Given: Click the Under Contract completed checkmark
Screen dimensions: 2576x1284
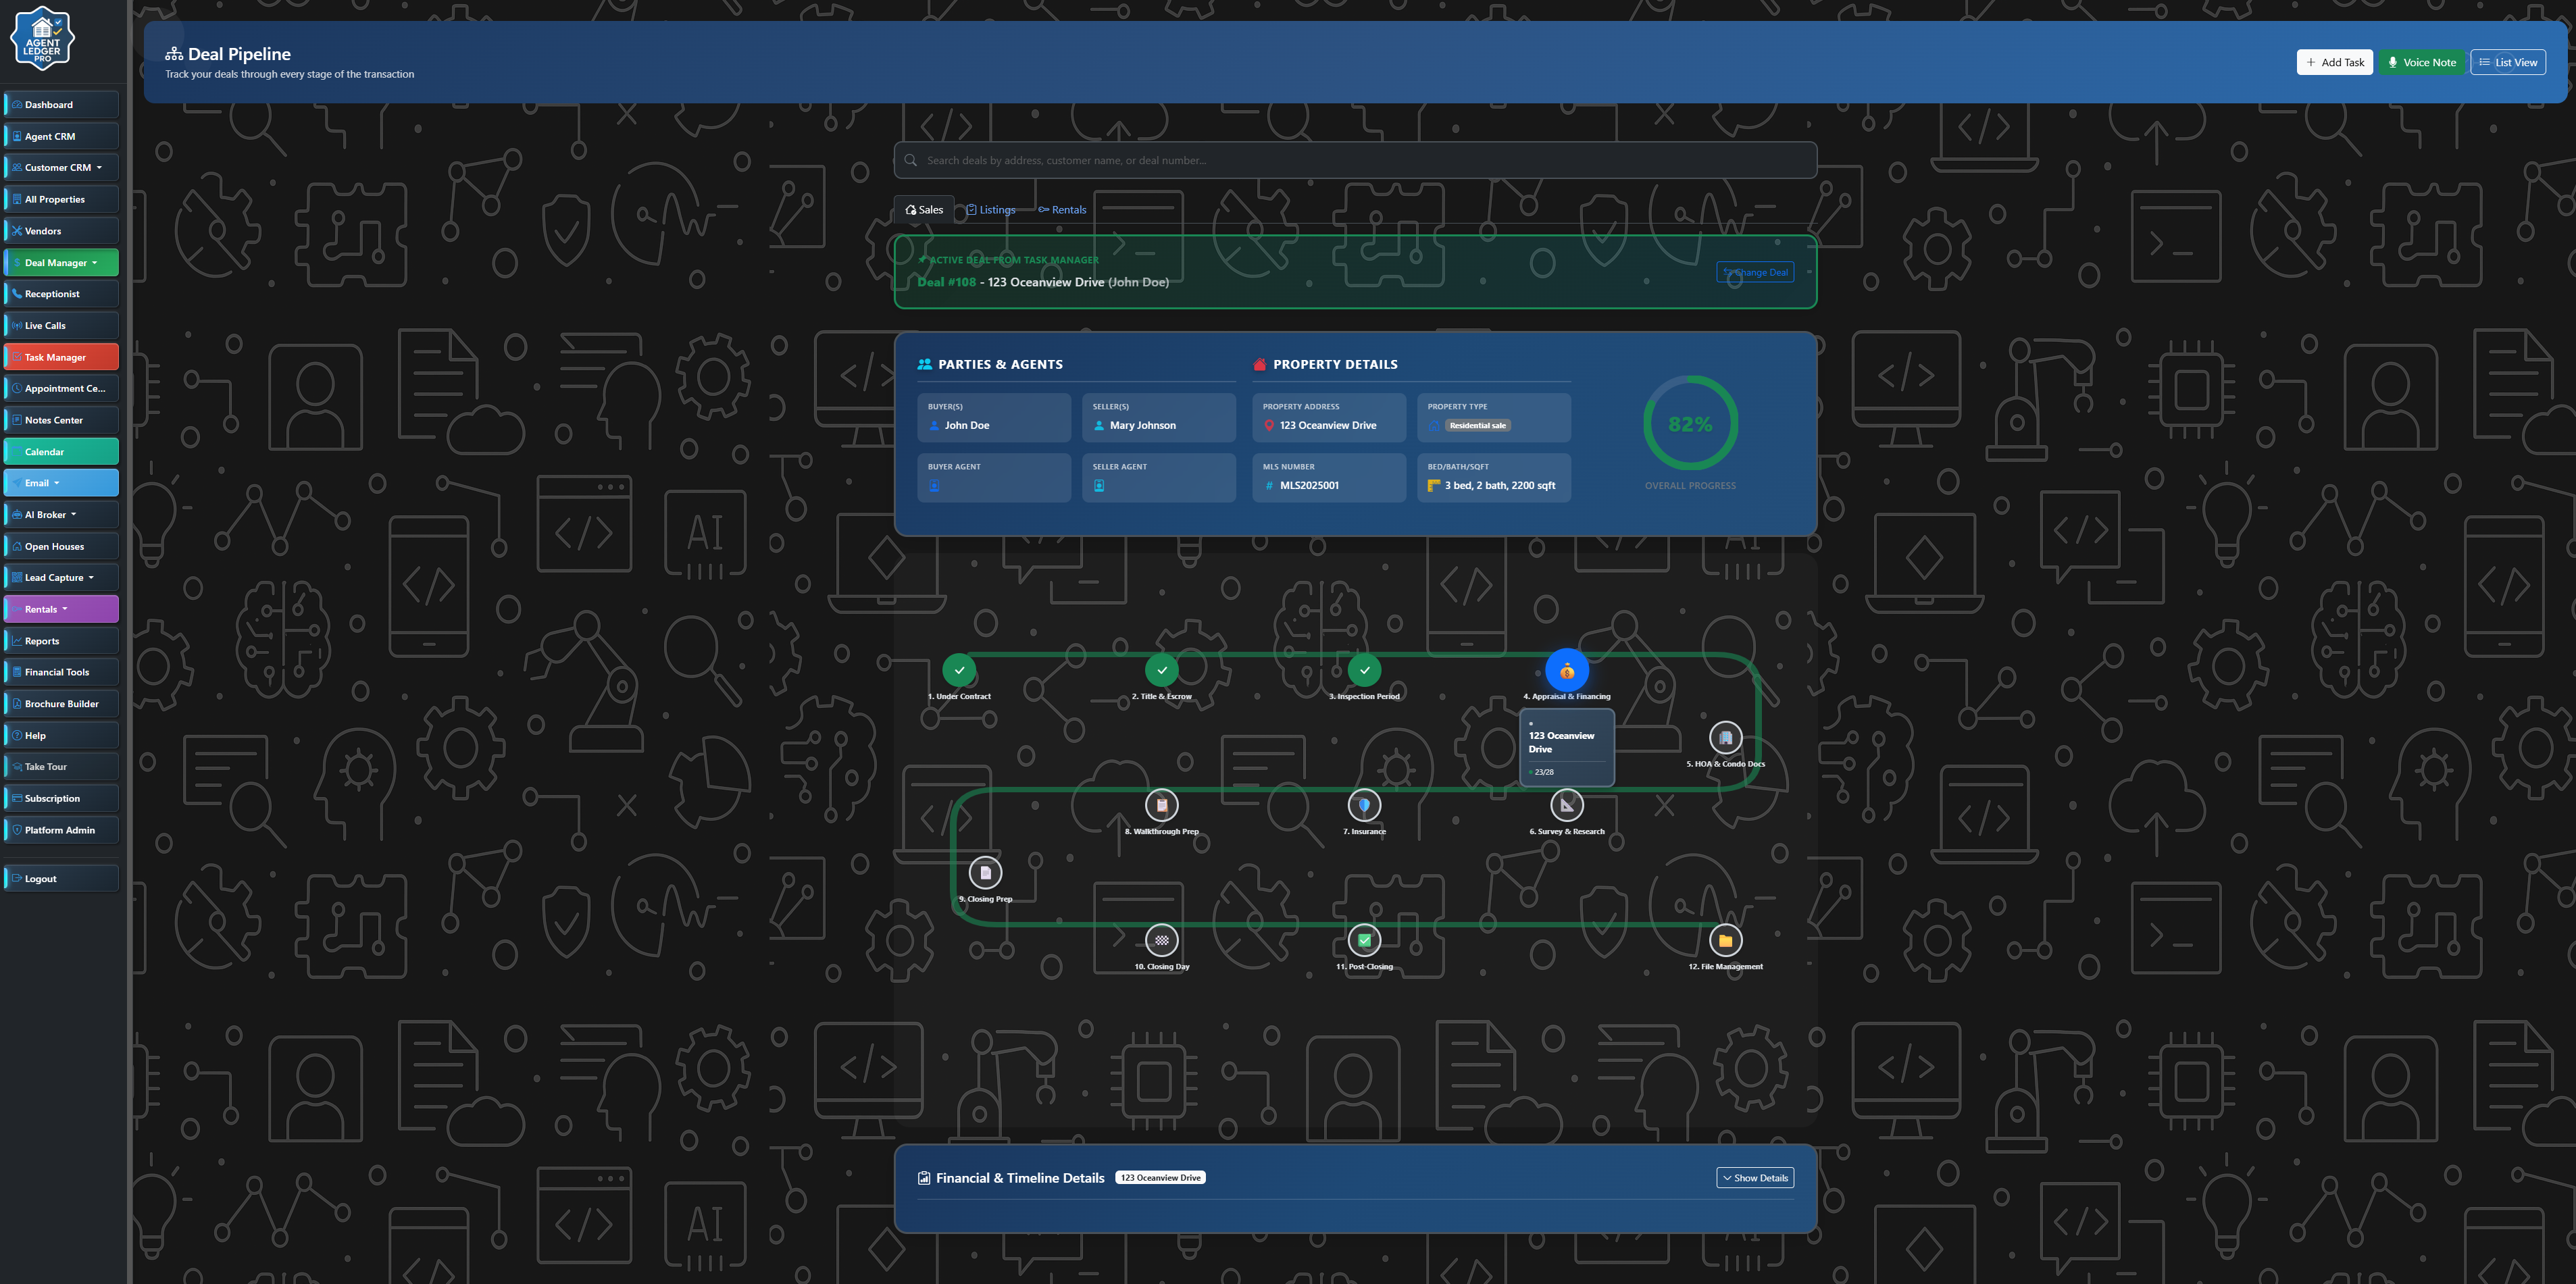Looking at the screenshot, I should click(959, 670).
